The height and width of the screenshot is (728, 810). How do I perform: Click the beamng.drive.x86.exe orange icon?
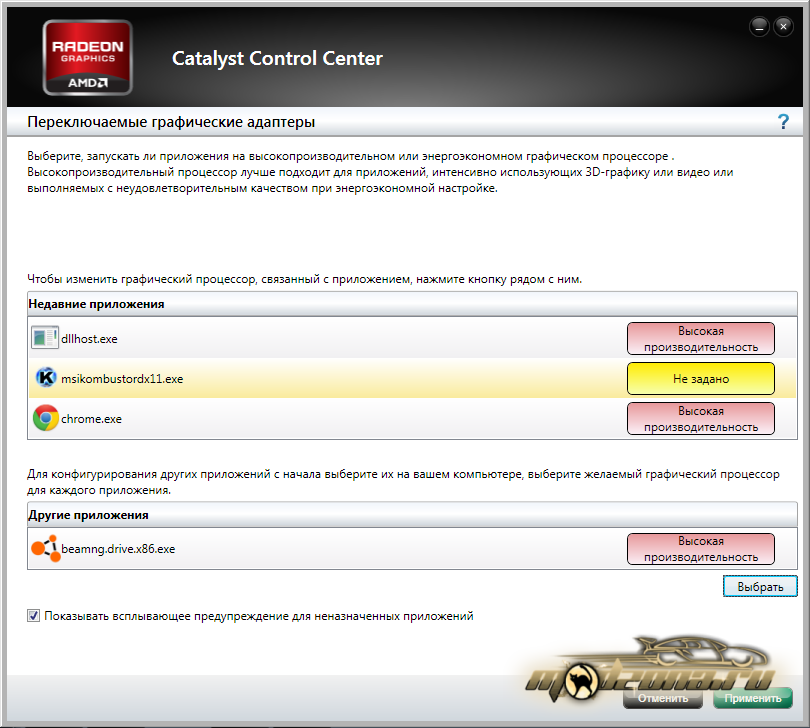45,548
